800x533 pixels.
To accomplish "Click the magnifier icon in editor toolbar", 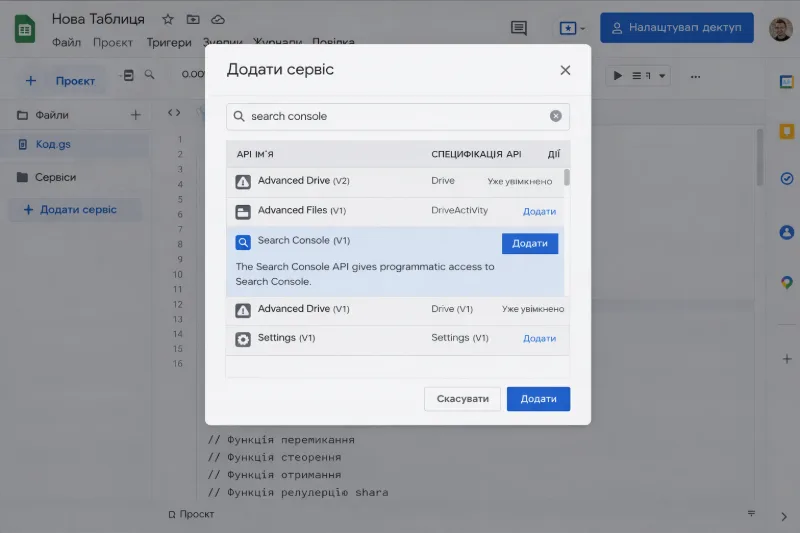I will pyautogui.click(x=149, y=75).
